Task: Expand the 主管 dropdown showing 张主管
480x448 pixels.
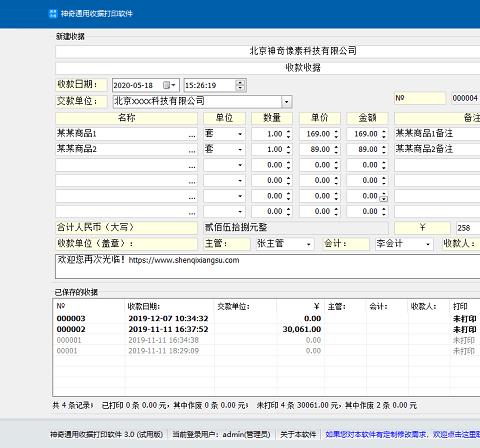Action: click(x=309, y=244)
